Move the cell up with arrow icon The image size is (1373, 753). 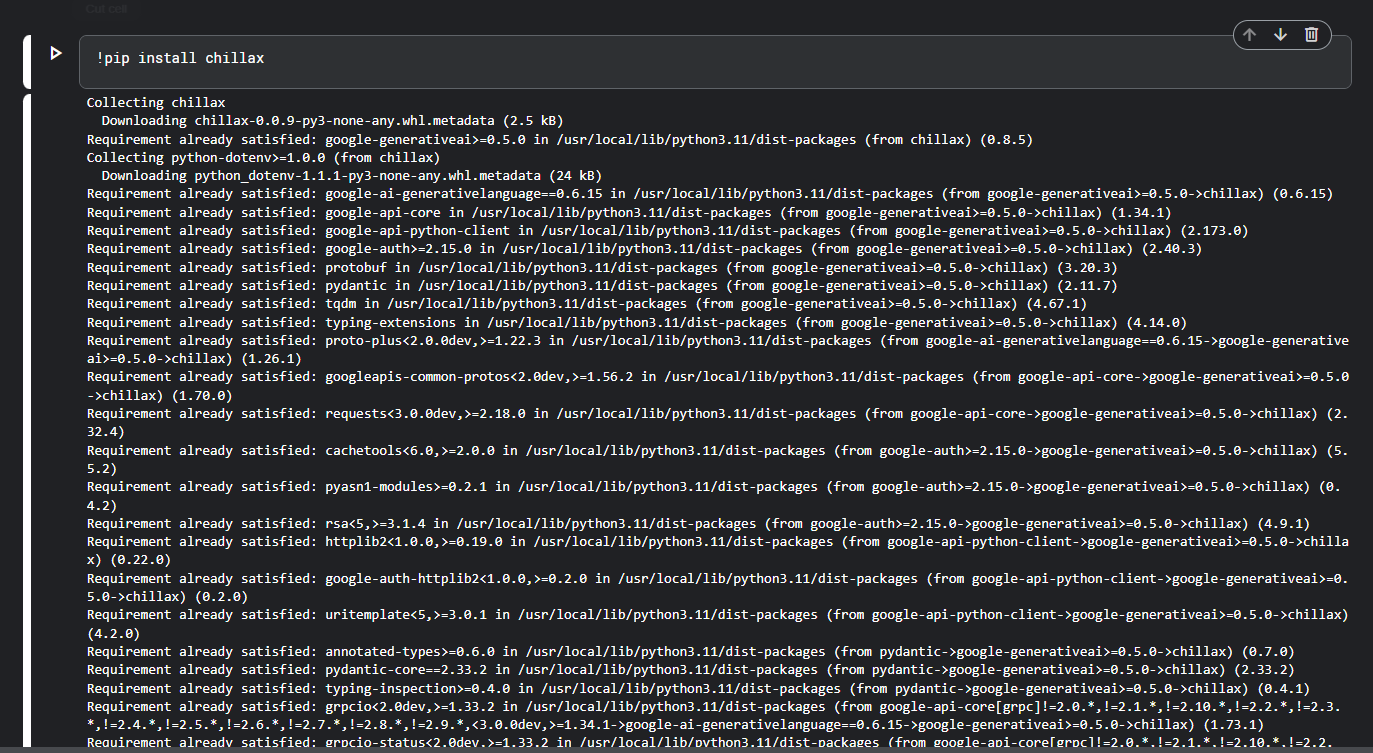(1249, 35)
